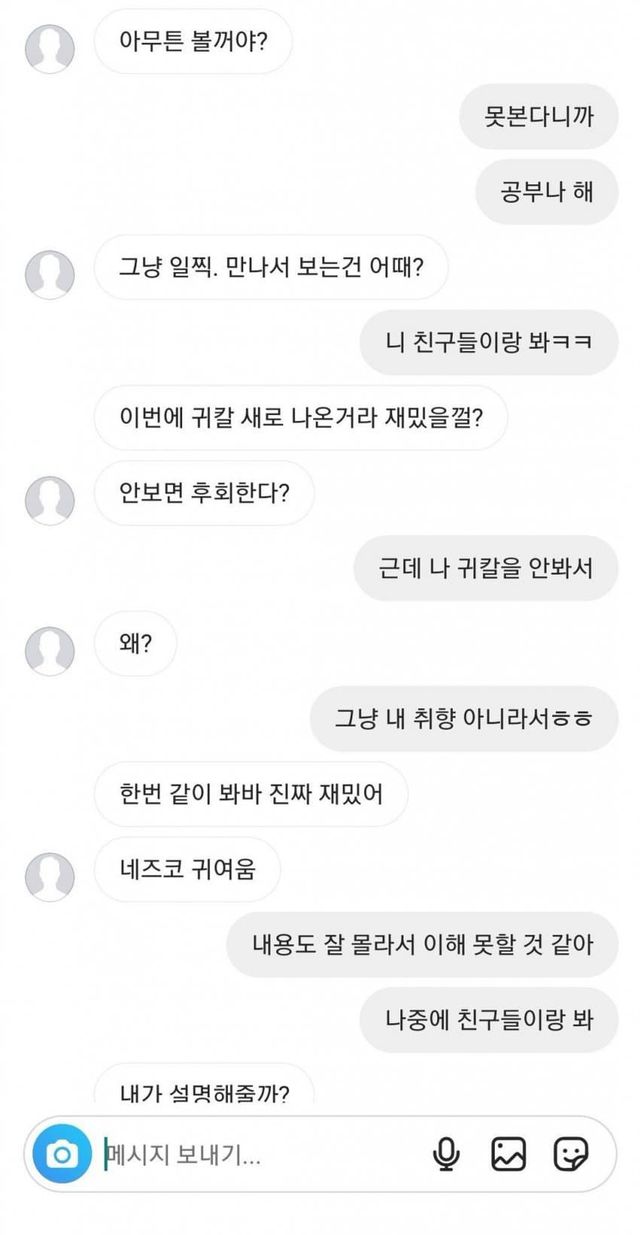This screenshot has width=640, height=1235.
Task: Tap profile avatar beside '네즈코 귀여움'
Action: (49, 875)
